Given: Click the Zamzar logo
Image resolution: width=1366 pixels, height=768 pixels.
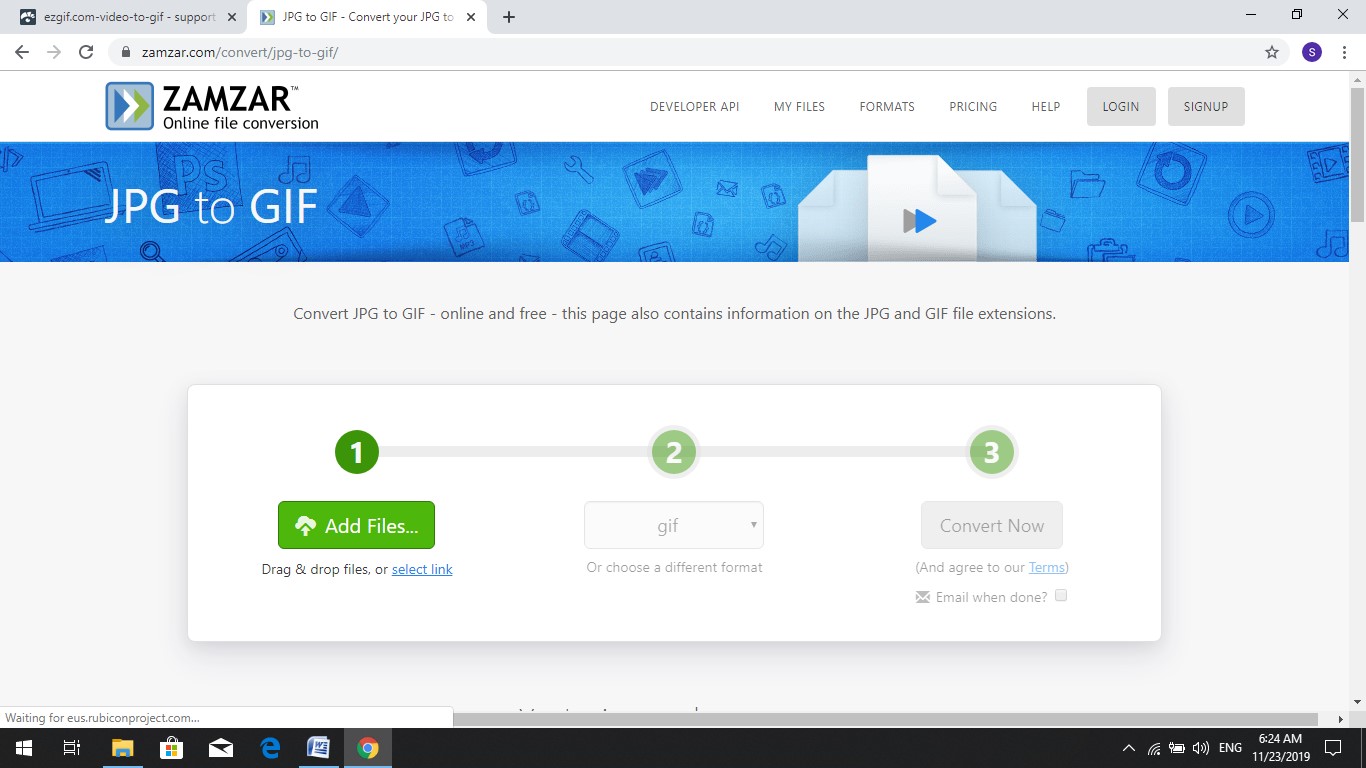Looking at the screenshot, I should point(212,106).
